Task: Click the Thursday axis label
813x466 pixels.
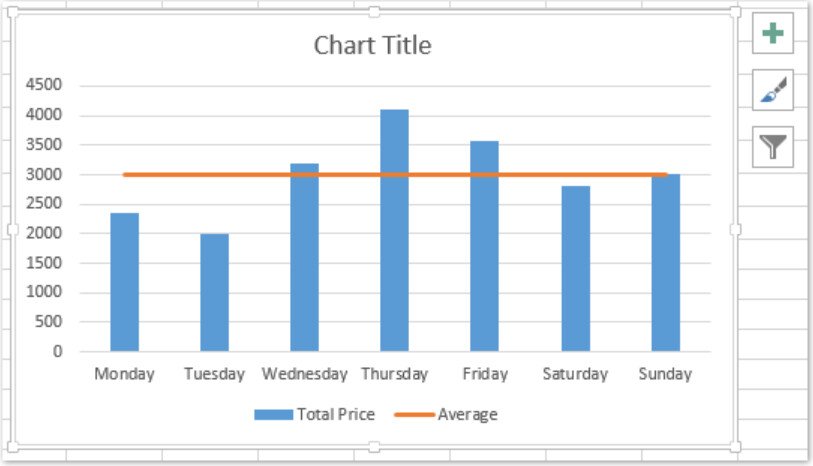Action: (x=394, y=374)
